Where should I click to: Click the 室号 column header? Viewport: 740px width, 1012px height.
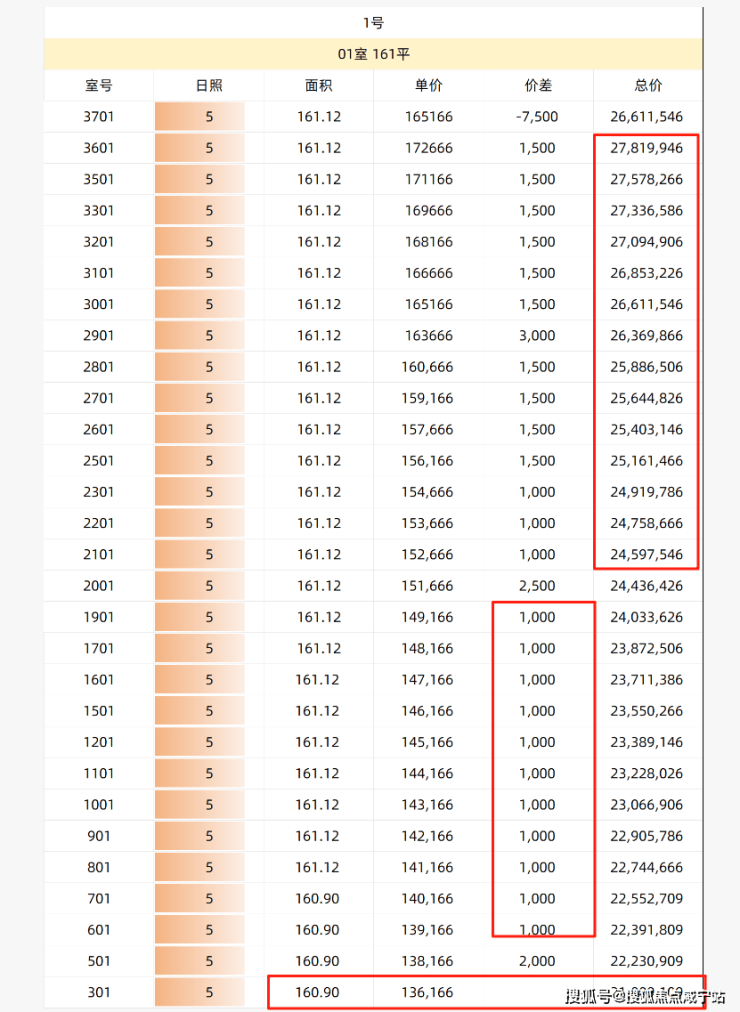[99, 86]
